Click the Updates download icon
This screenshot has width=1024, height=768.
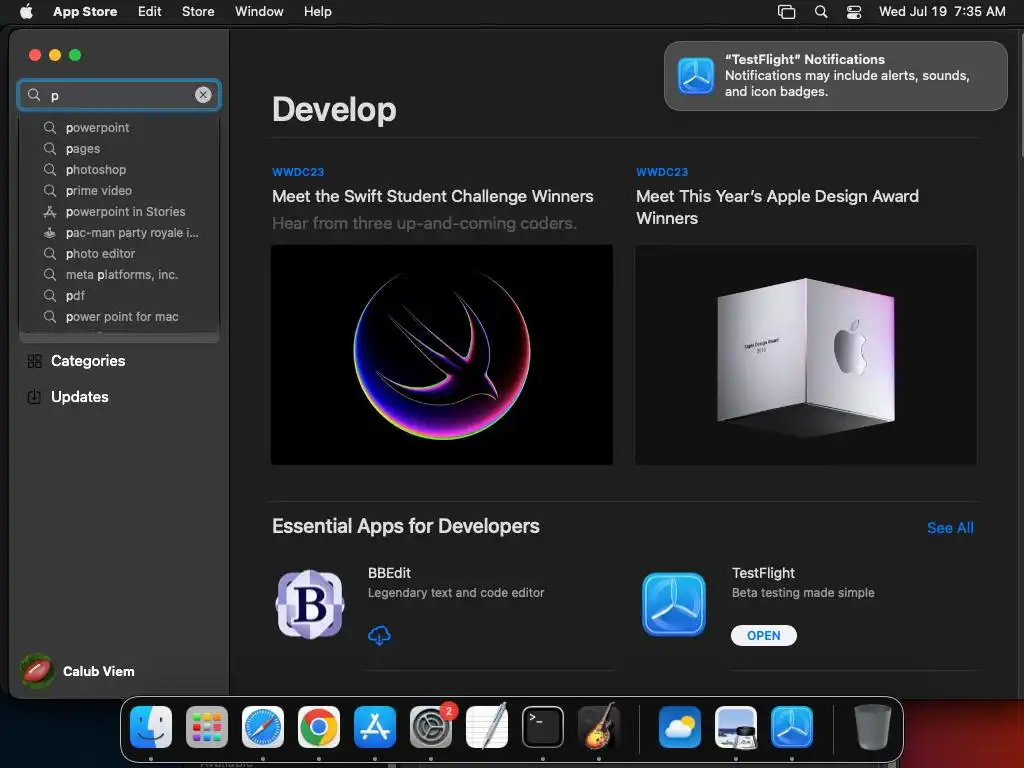(34, 396)
